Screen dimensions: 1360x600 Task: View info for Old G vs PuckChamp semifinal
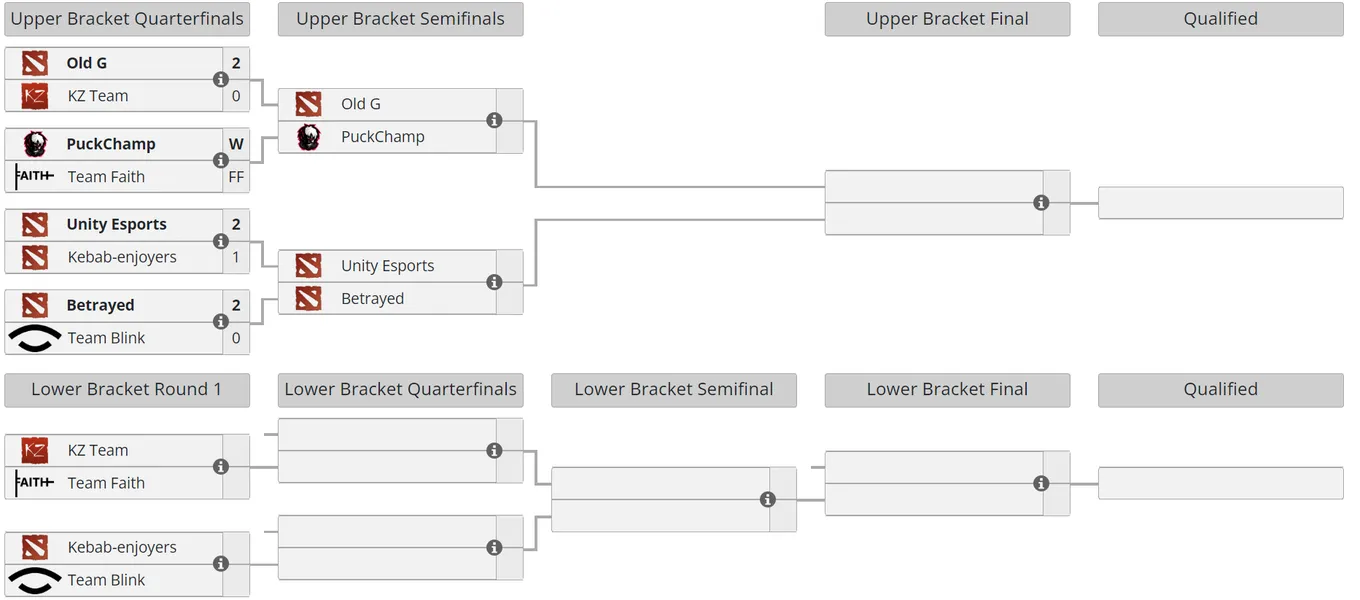pyautogui.click(x=494, y=120)
